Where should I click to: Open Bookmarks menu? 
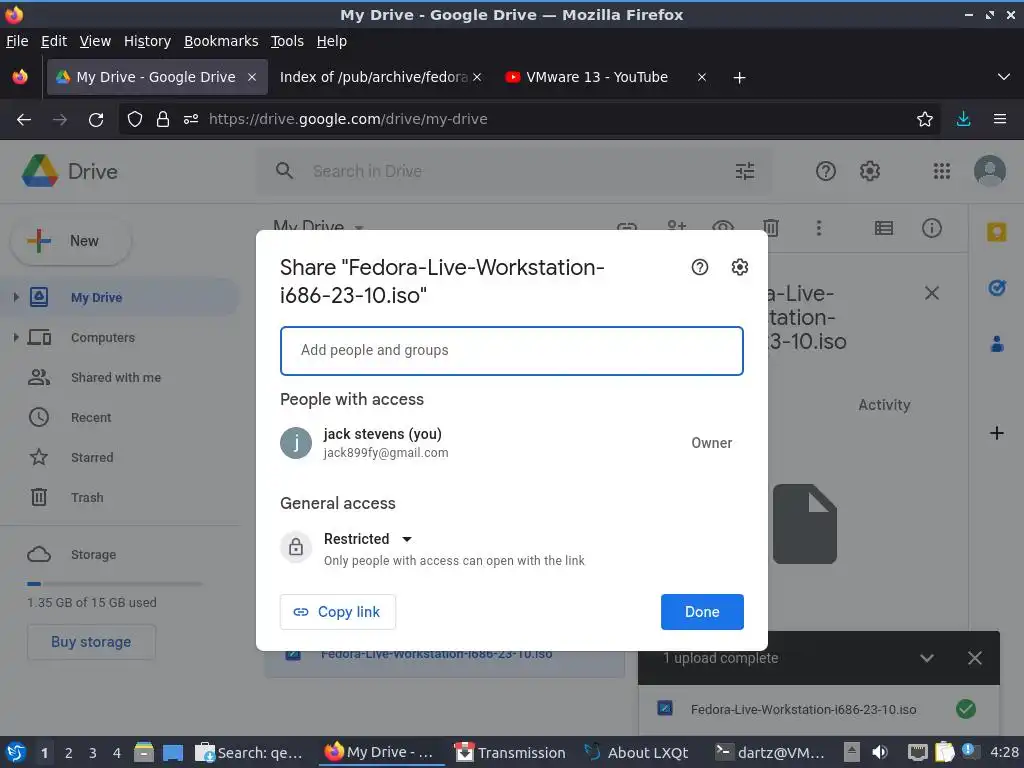[221, 41]
